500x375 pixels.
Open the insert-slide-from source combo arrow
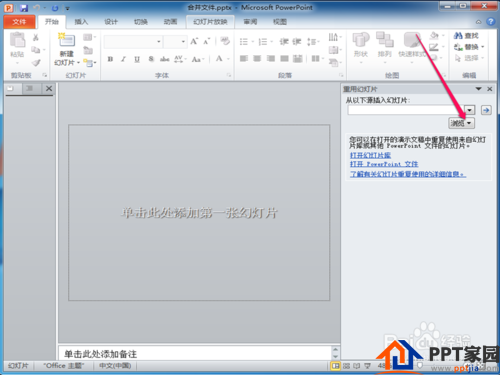click(469, 110)
